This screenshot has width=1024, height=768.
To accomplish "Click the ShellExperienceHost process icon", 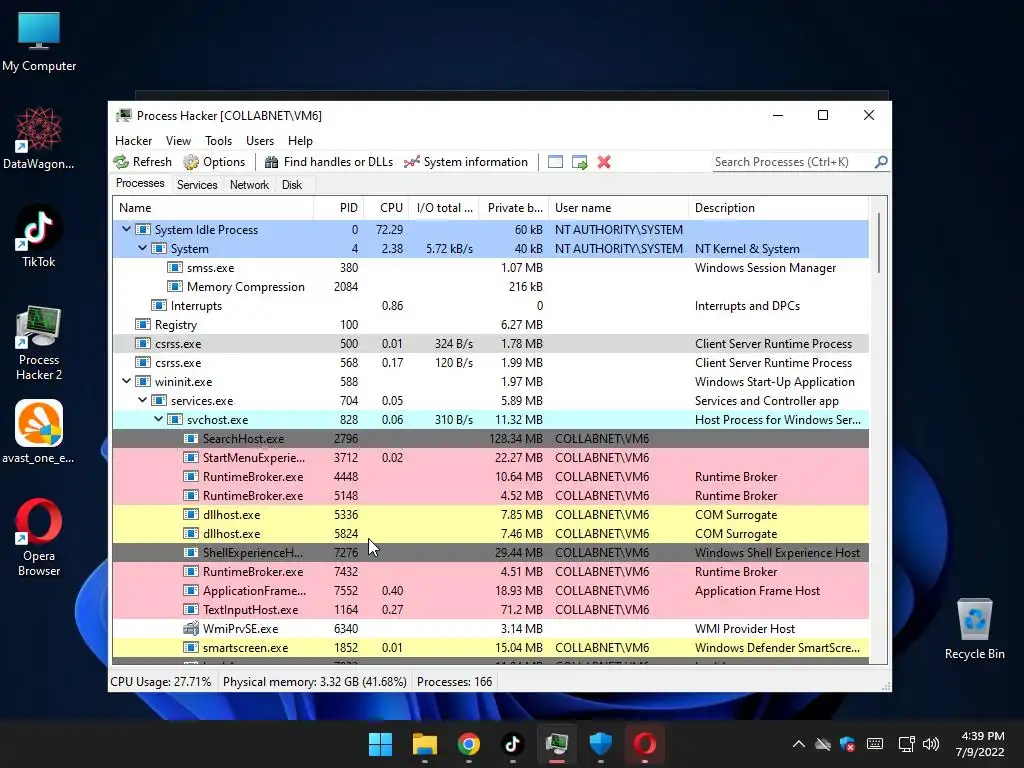I will point(191,552).
